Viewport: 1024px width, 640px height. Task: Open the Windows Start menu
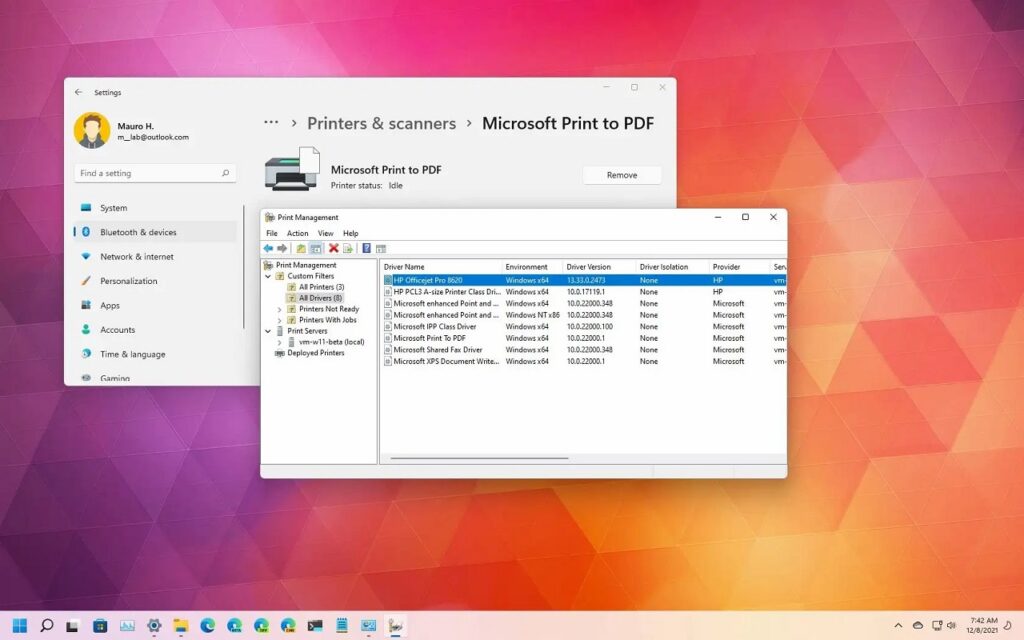(19, 625)
